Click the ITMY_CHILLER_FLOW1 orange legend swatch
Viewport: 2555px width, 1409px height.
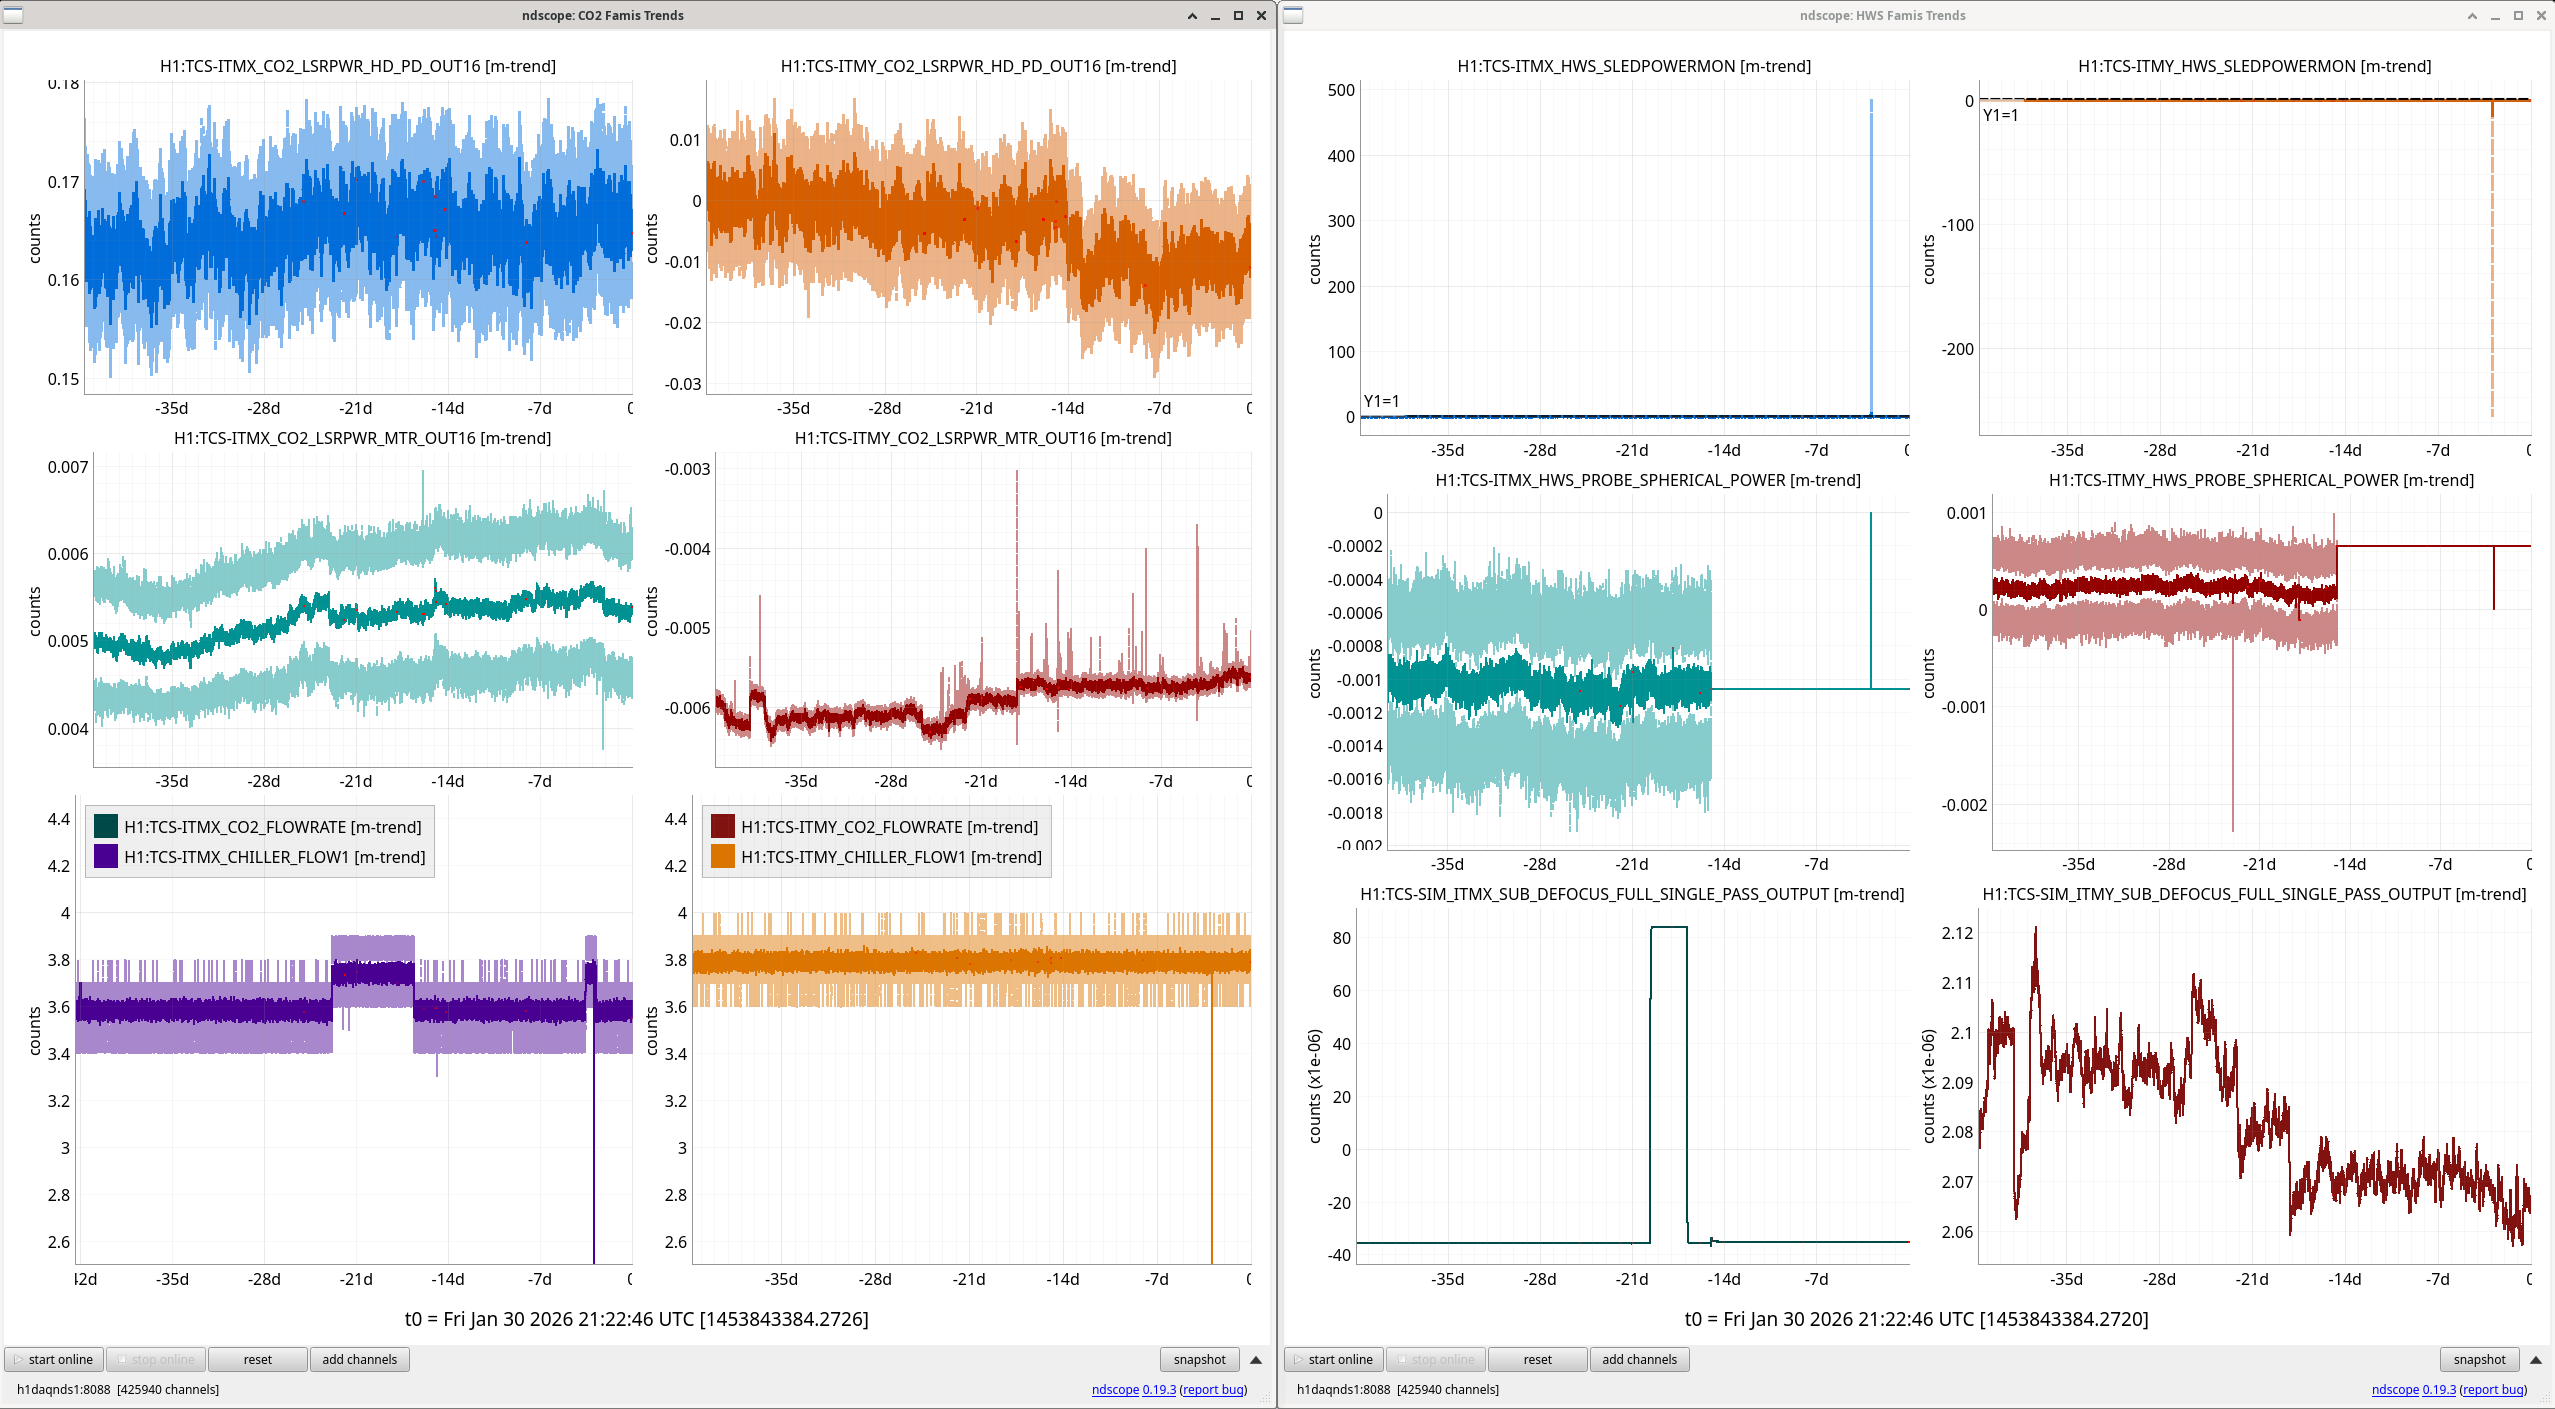(722, 856)
